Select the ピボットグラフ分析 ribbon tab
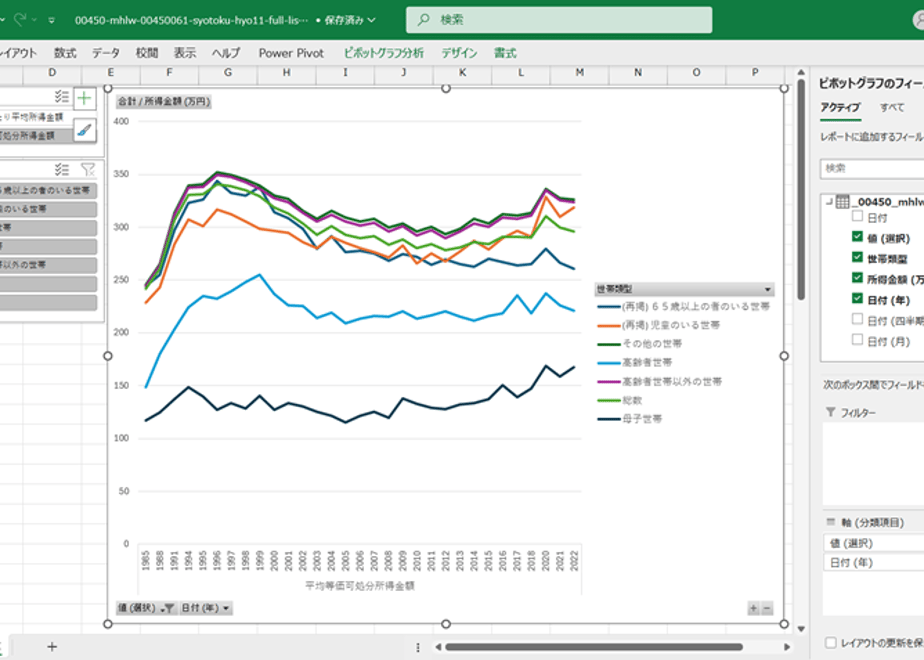The image size is (924, 660). click(384, 53)
